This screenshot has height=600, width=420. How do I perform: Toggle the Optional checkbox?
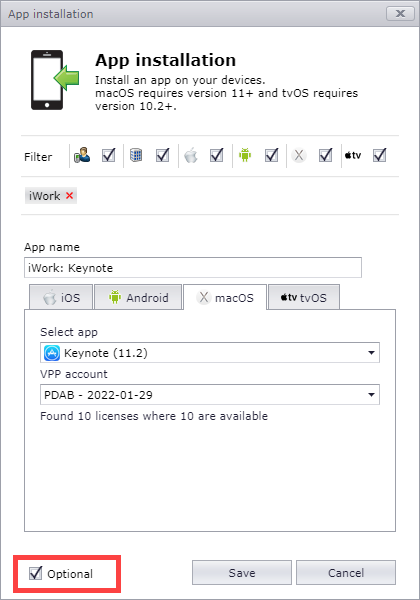(35, 573)
